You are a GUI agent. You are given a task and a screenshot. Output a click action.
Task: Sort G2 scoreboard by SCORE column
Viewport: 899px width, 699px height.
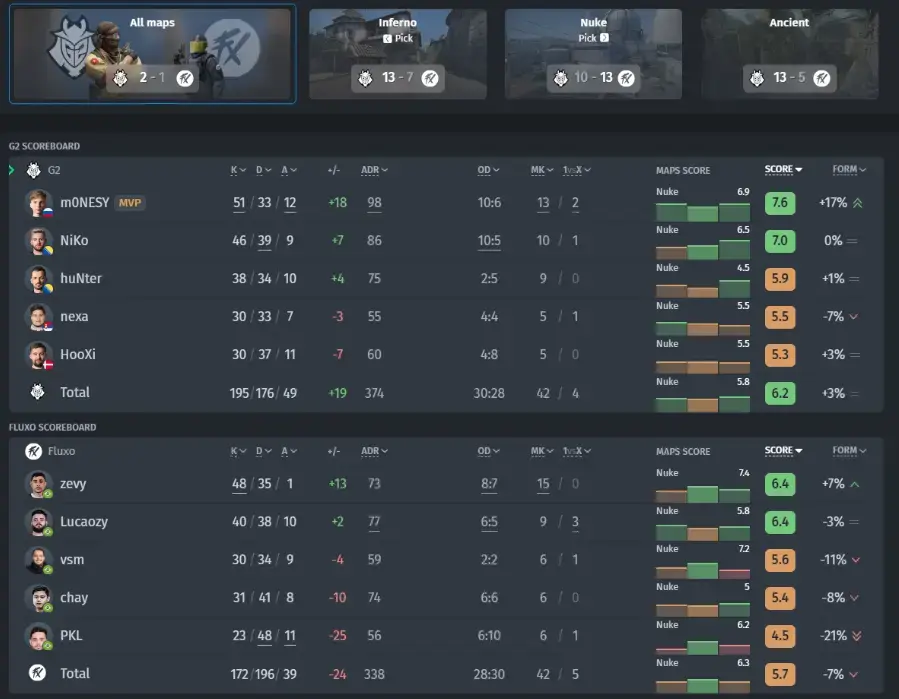(x=783, y=169)
